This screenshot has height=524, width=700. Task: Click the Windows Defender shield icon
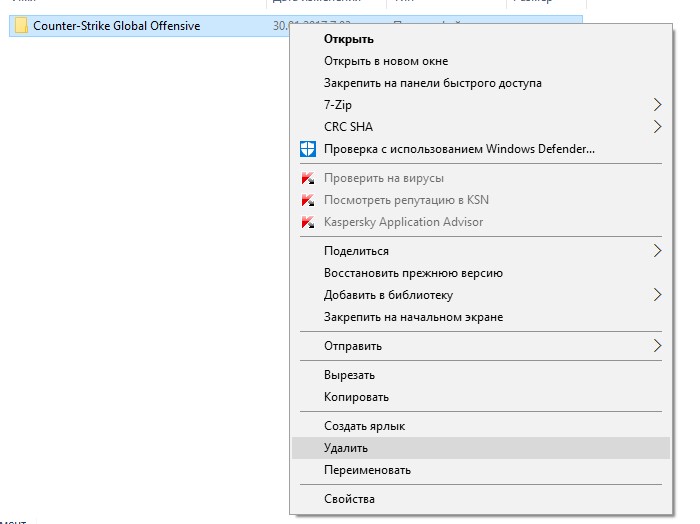(x=308, y=150)
